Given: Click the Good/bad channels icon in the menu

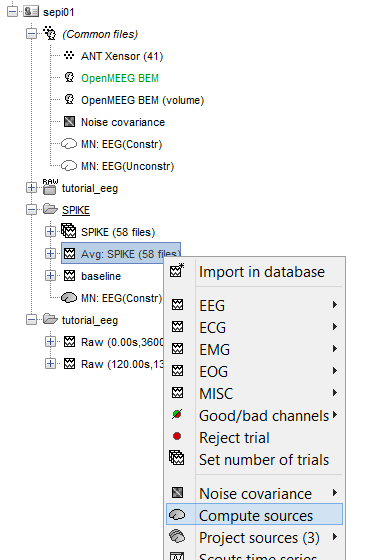Looking at the screenshot, I should (177, 414).
